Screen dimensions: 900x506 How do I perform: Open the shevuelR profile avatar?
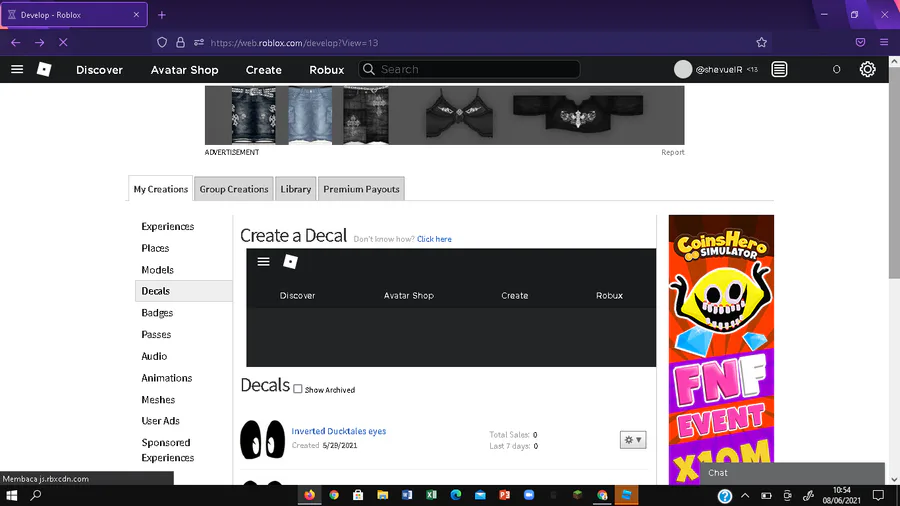click(682, 69)
